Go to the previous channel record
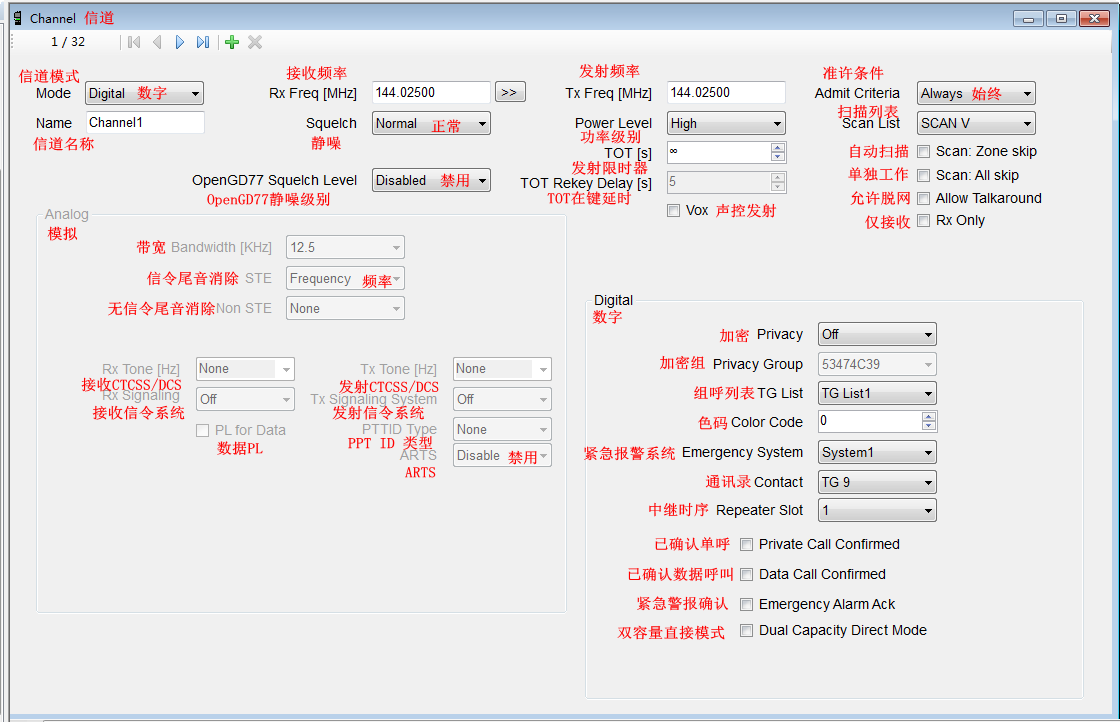The width and height of the screenshot is (1120, 722). (x=157, y=42)
